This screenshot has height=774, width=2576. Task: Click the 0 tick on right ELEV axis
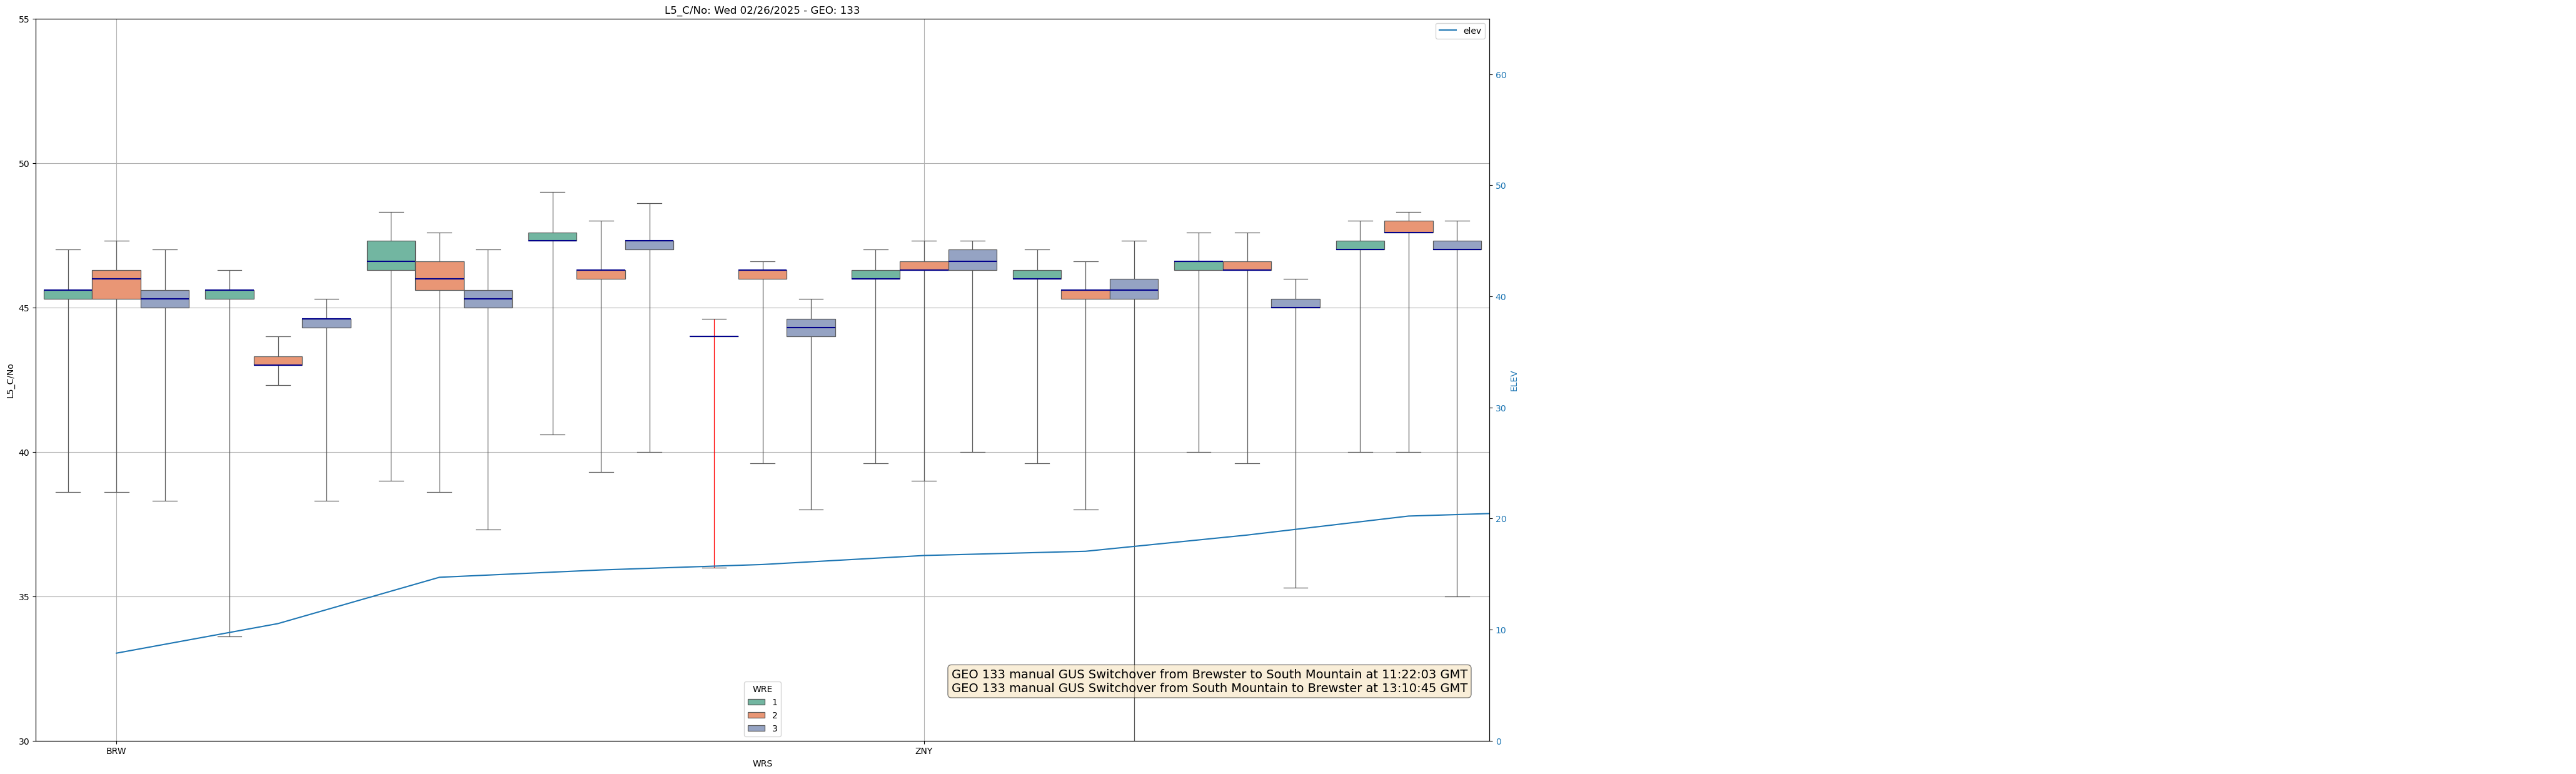coord(1498,741)
